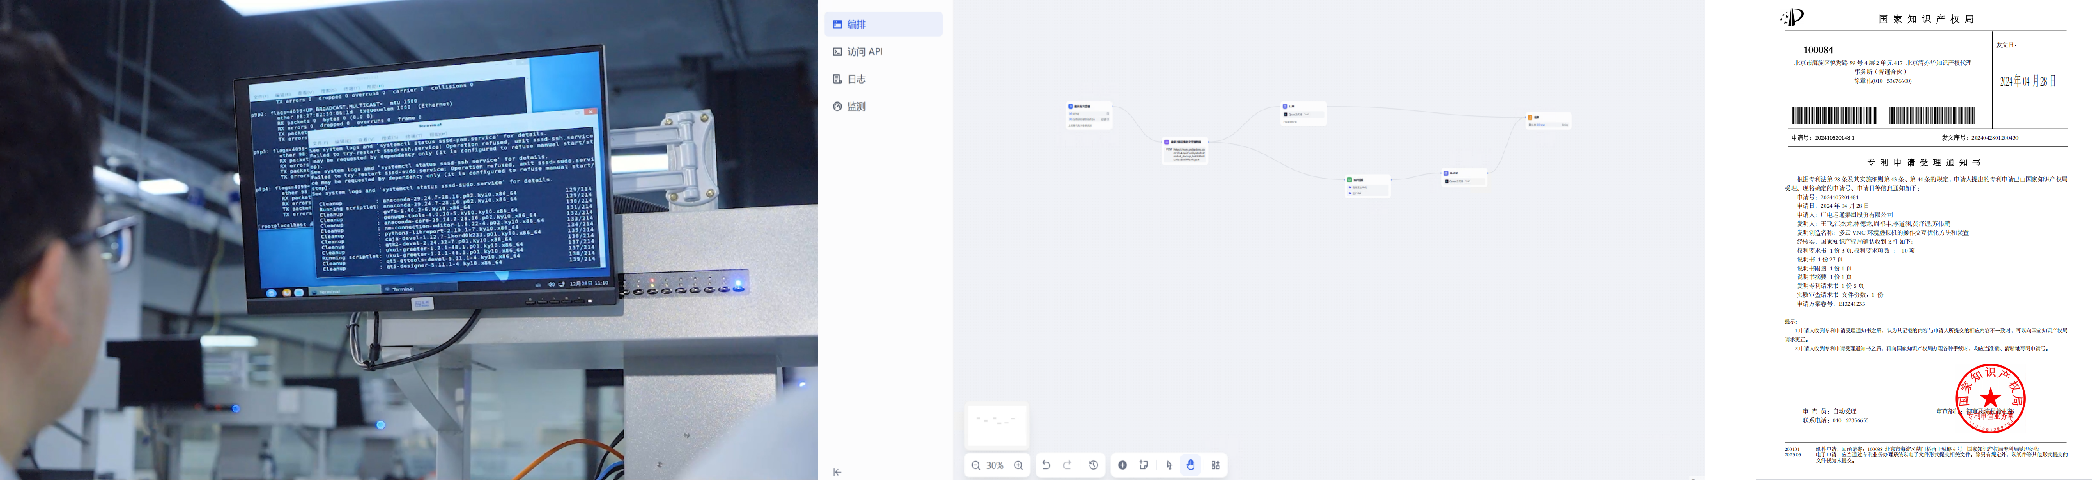
Task: Select the orange end node
Action: pos(1548,118)
